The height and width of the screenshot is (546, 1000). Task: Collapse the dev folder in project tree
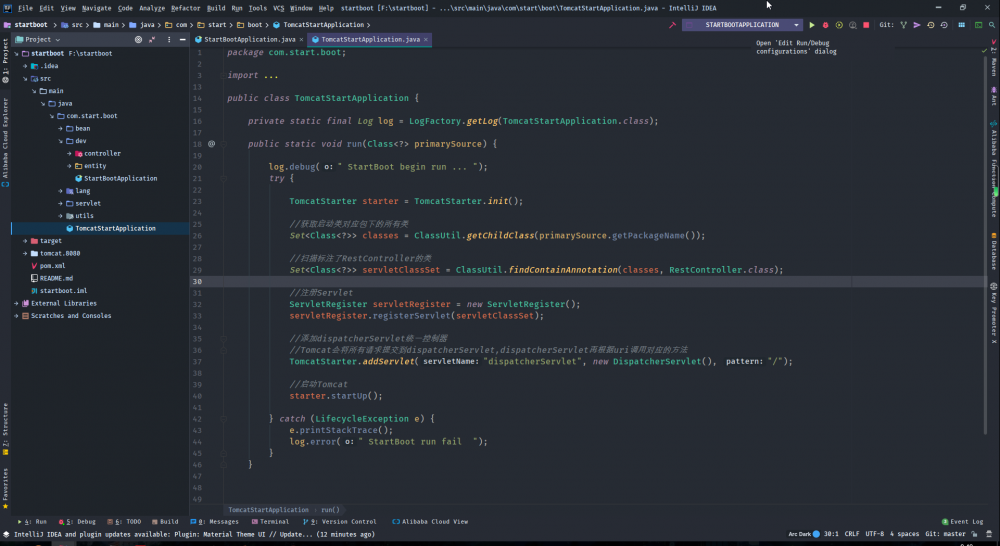62,141
